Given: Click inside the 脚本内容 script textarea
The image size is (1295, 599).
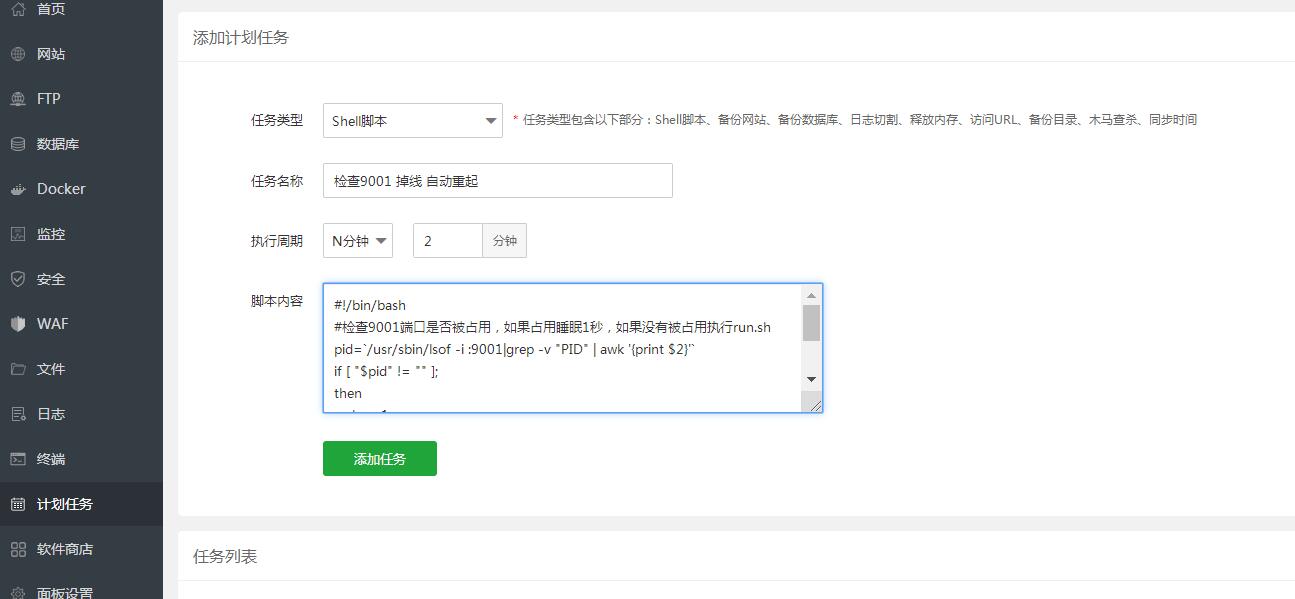Looking at the screenshot, I should coord(563,348).
